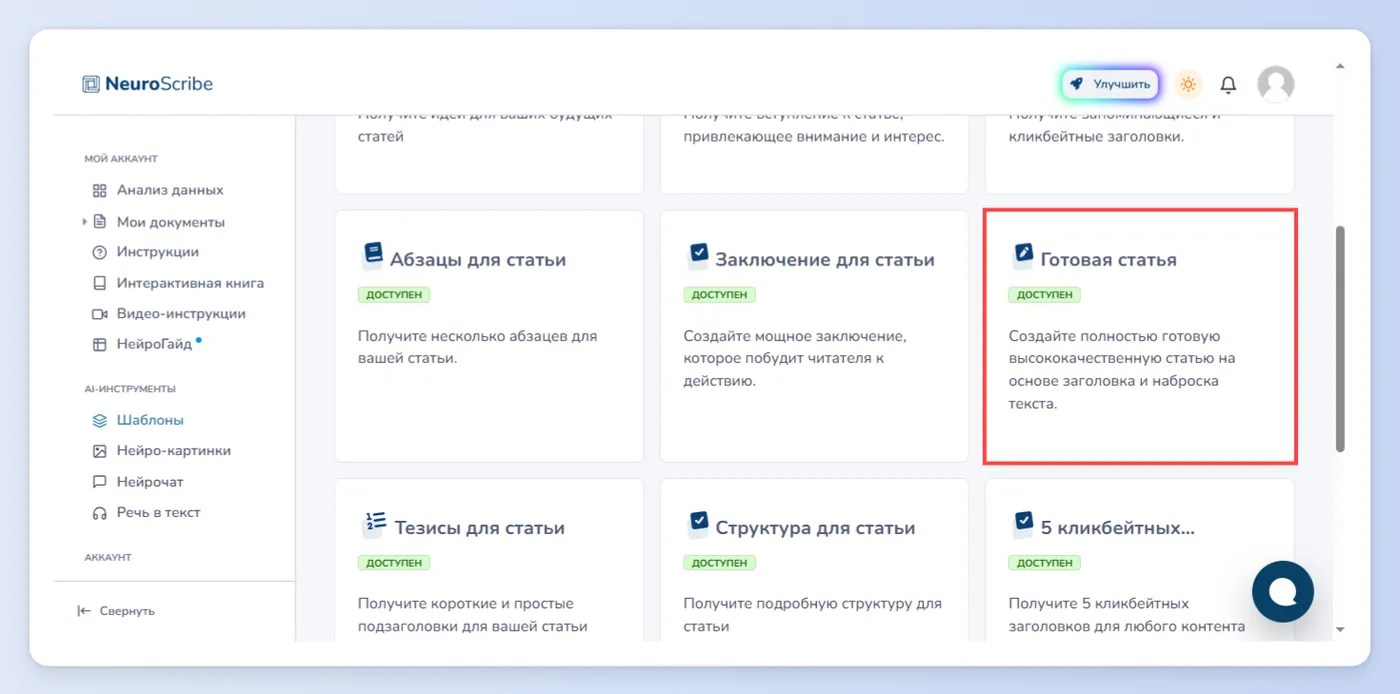Viewport: 1400px width, 694px height.
Task: Click the АККАУНТ section heading
Action: coord(108,557)
